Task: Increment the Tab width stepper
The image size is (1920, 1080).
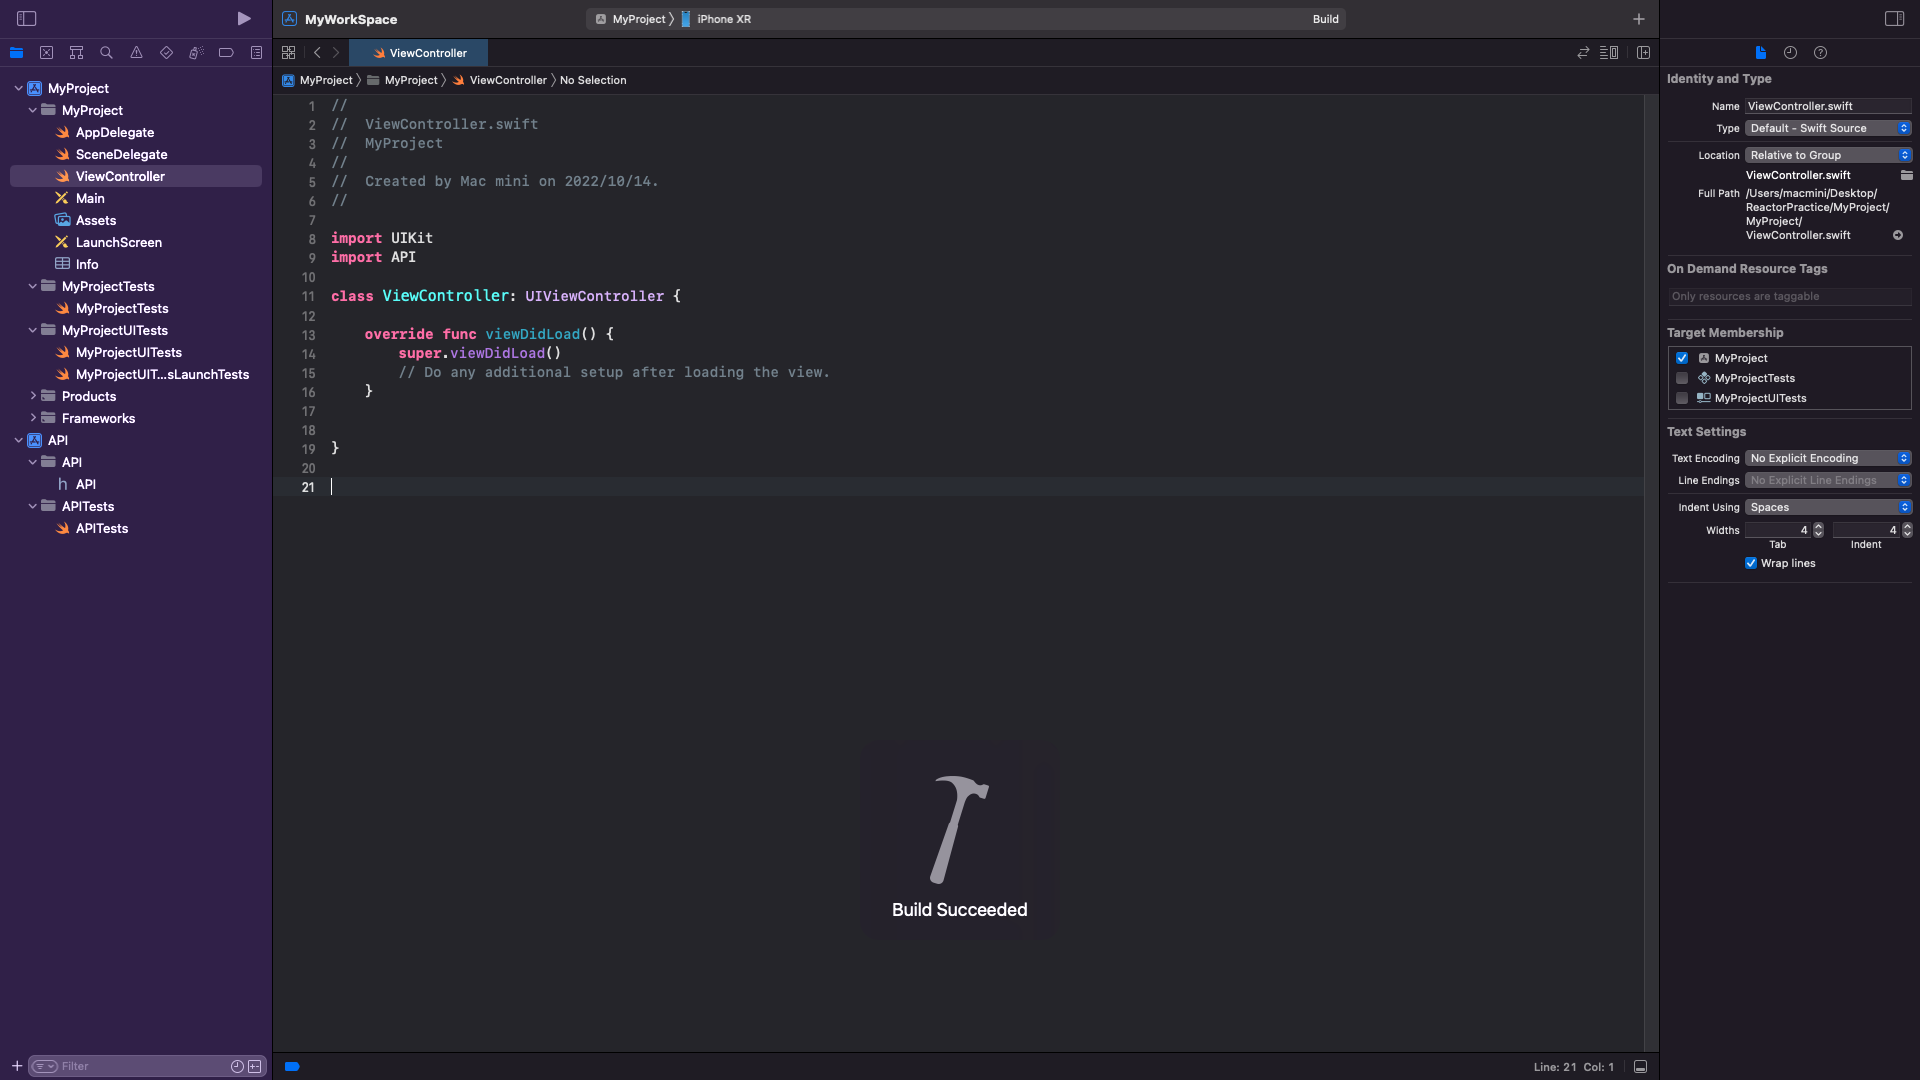Action: (x=1818, y=526)
